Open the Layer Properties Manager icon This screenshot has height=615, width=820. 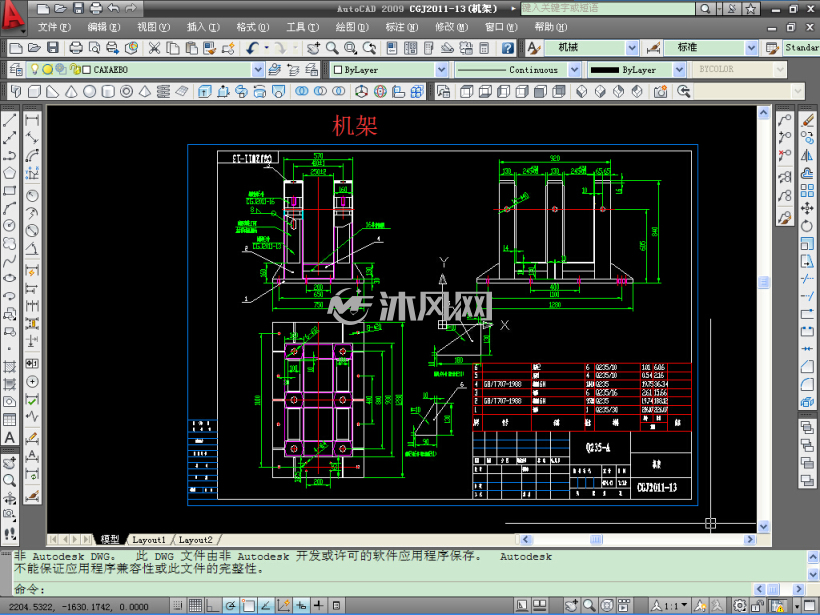click(16, 70)
